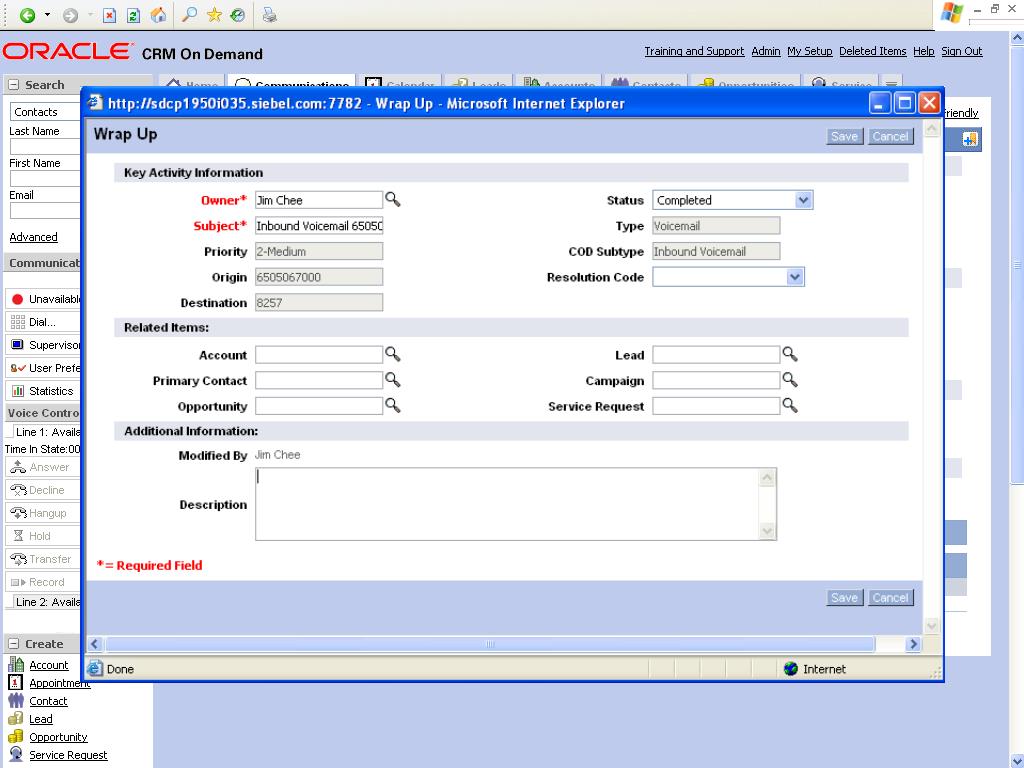Open the Dial keypad button

(x=42, y=322)
